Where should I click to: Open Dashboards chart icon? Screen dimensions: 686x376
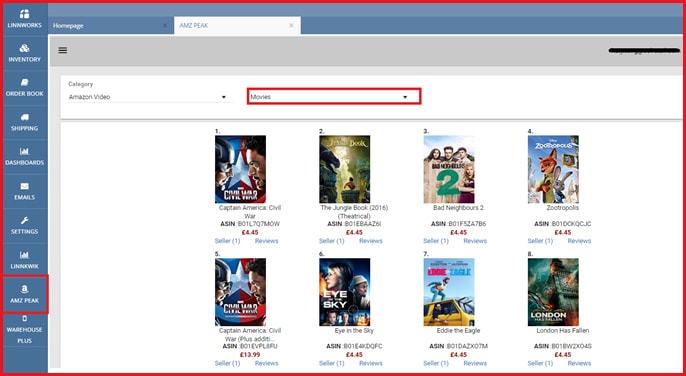tap(24, 151)
